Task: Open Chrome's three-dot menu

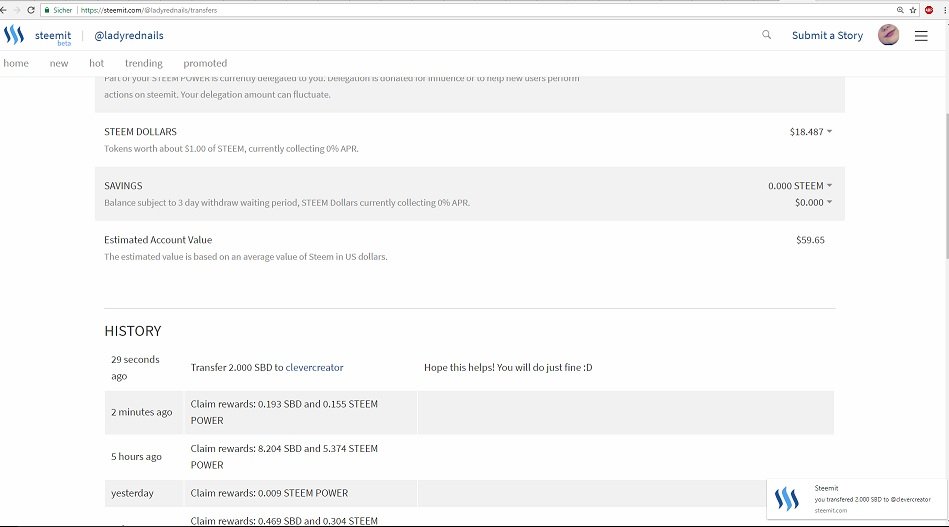Action: (x=944, y=10)
